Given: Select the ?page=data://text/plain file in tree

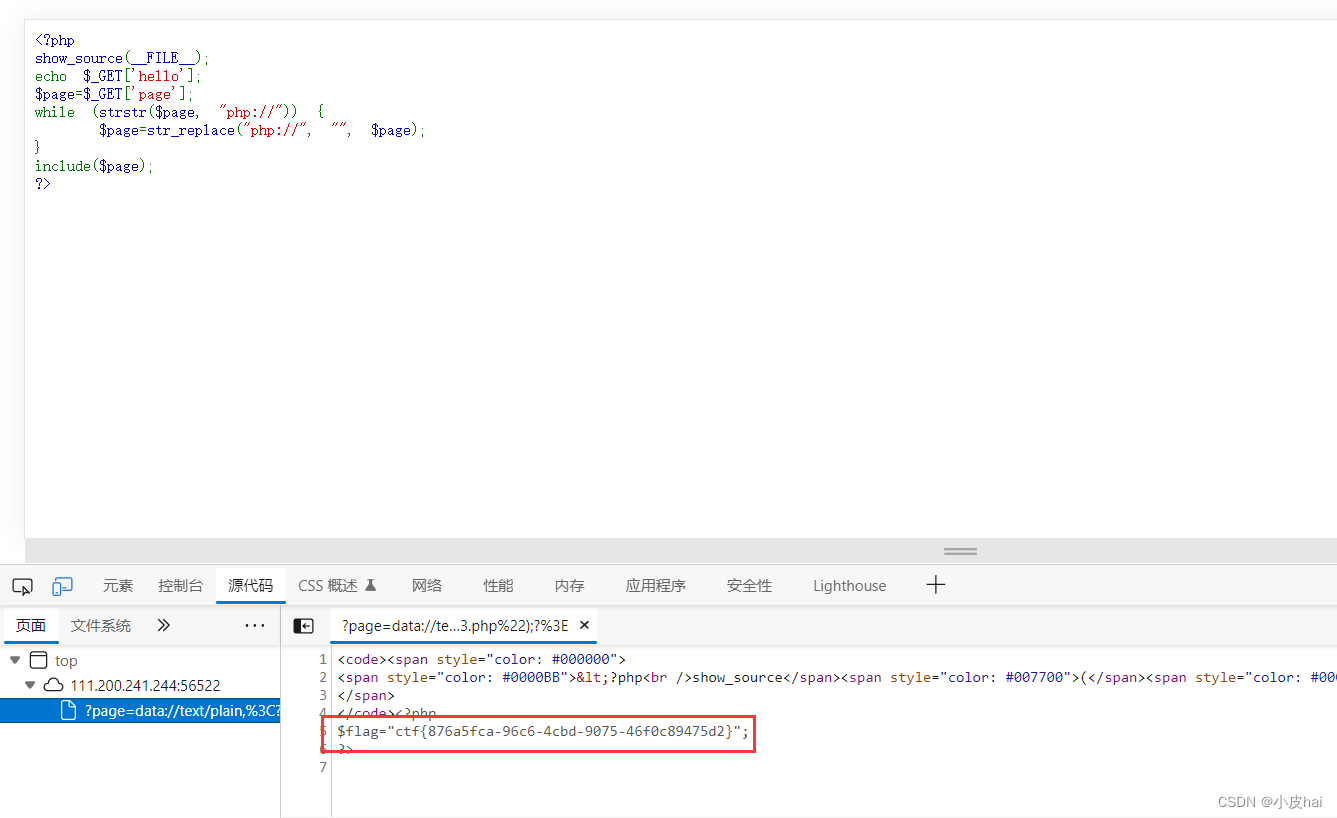Looking at the screenshot, I should pos(140,711).
